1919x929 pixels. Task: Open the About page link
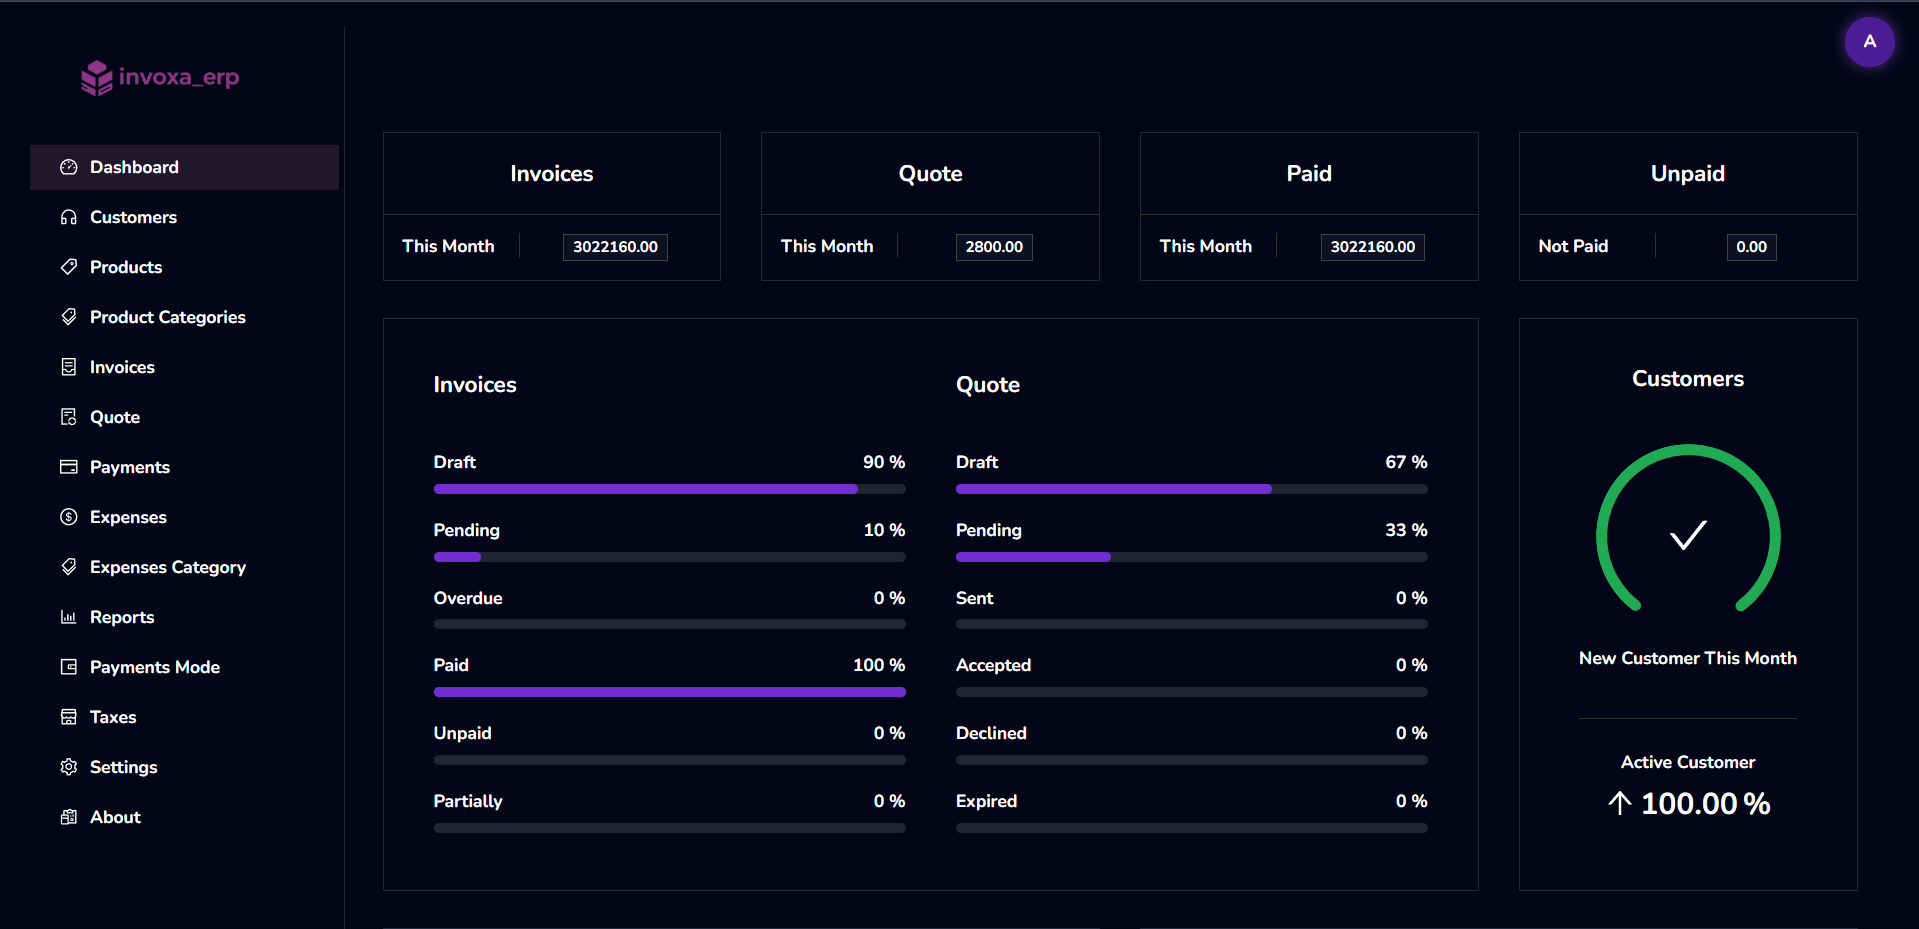pyautogui.click(x=115, y=817)
